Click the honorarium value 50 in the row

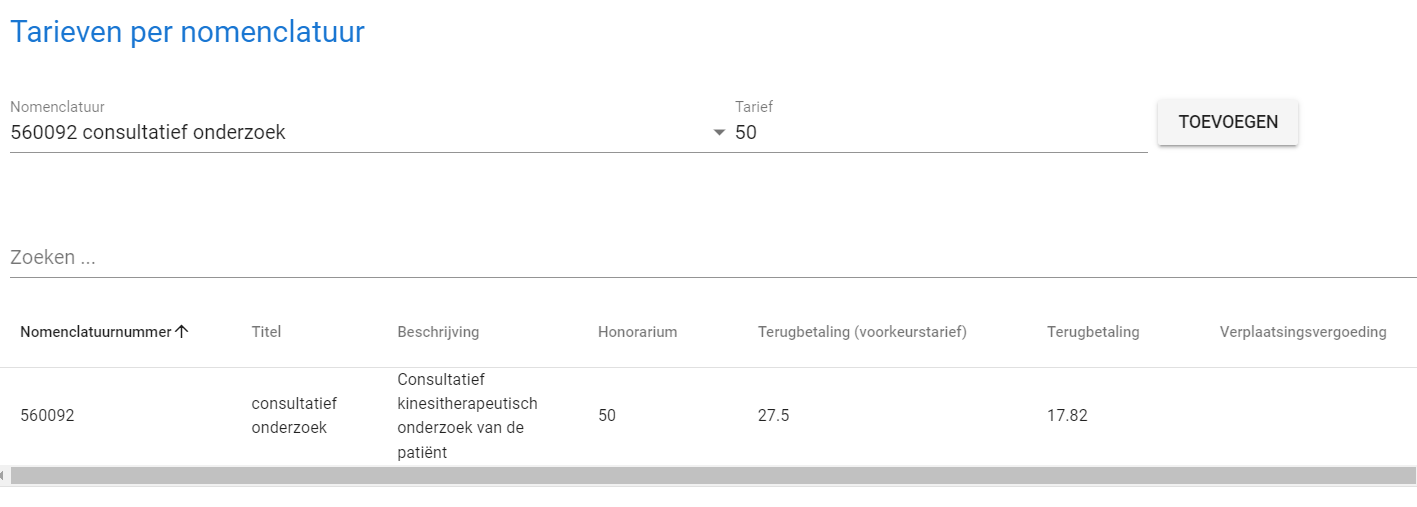coord(607,416)
